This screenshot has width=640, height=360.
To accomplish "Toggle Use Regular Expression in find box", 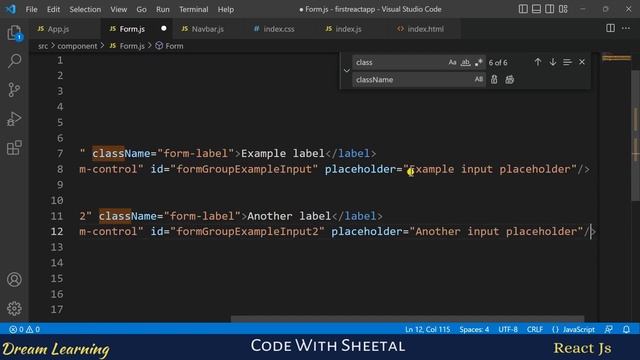I will pyautogui.click(x=478, y=62).
